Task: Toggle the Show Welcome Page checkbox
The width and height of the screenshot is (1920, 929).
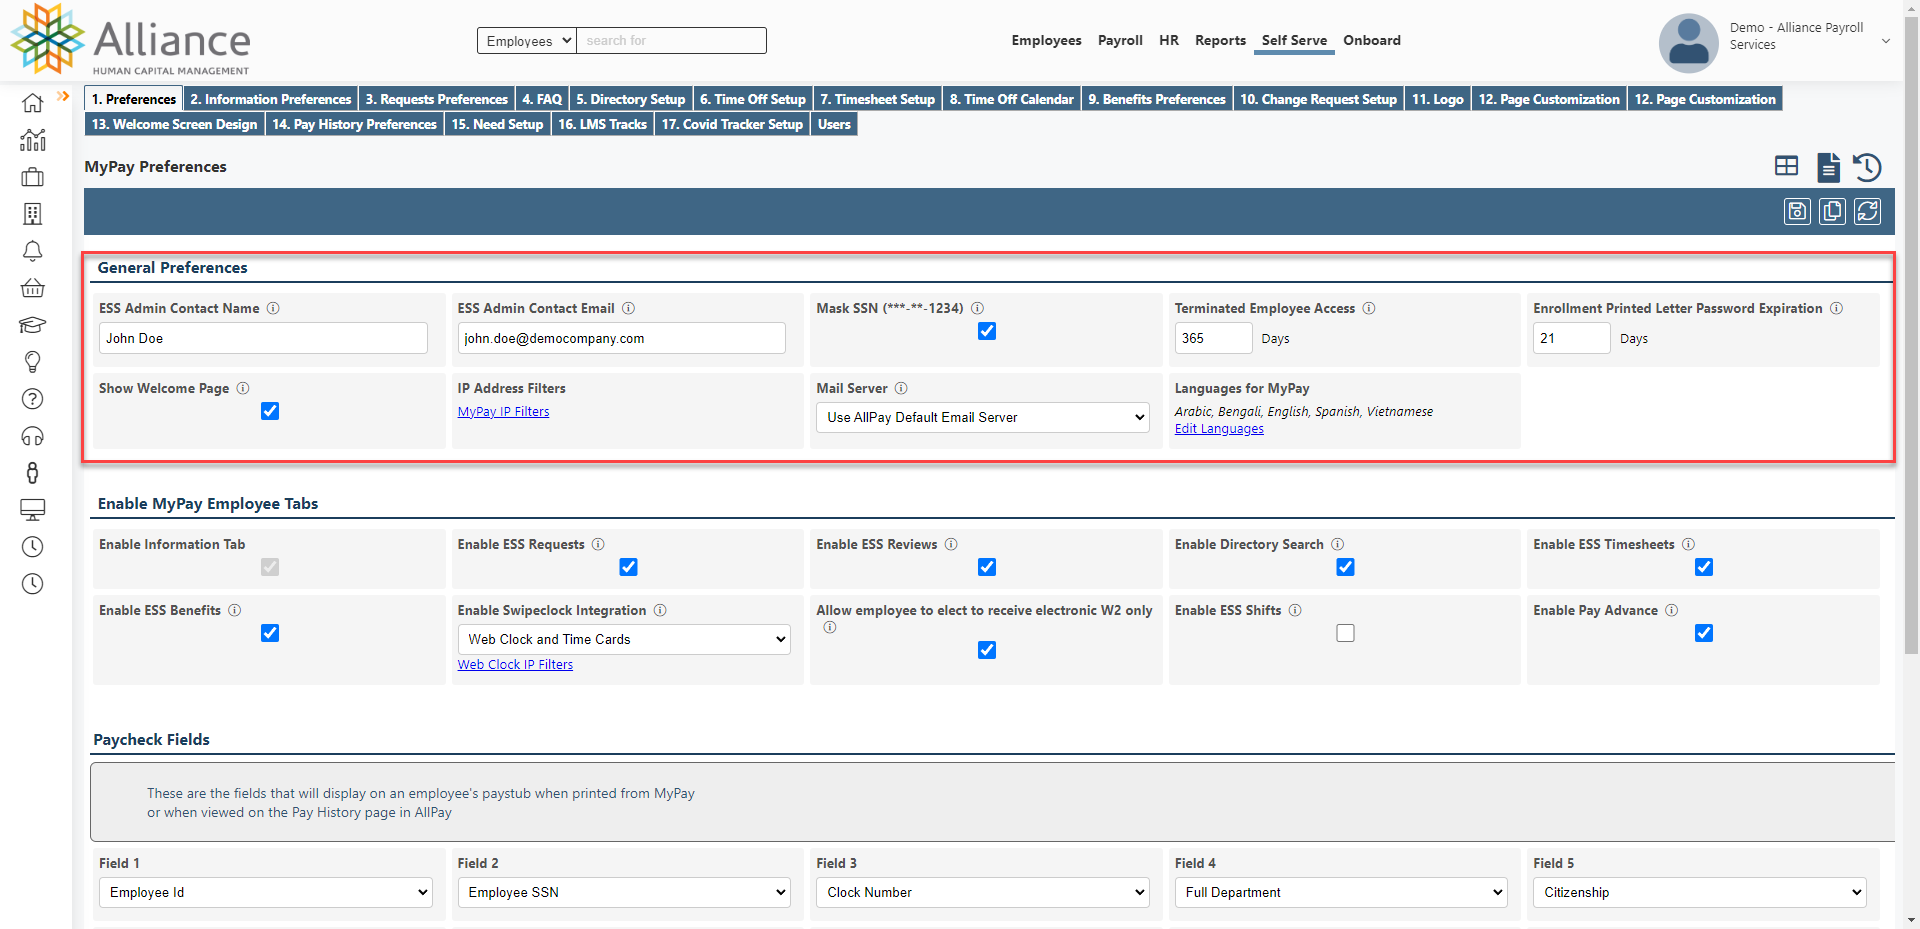Action: pyautogui.click(x=270, y=411)
